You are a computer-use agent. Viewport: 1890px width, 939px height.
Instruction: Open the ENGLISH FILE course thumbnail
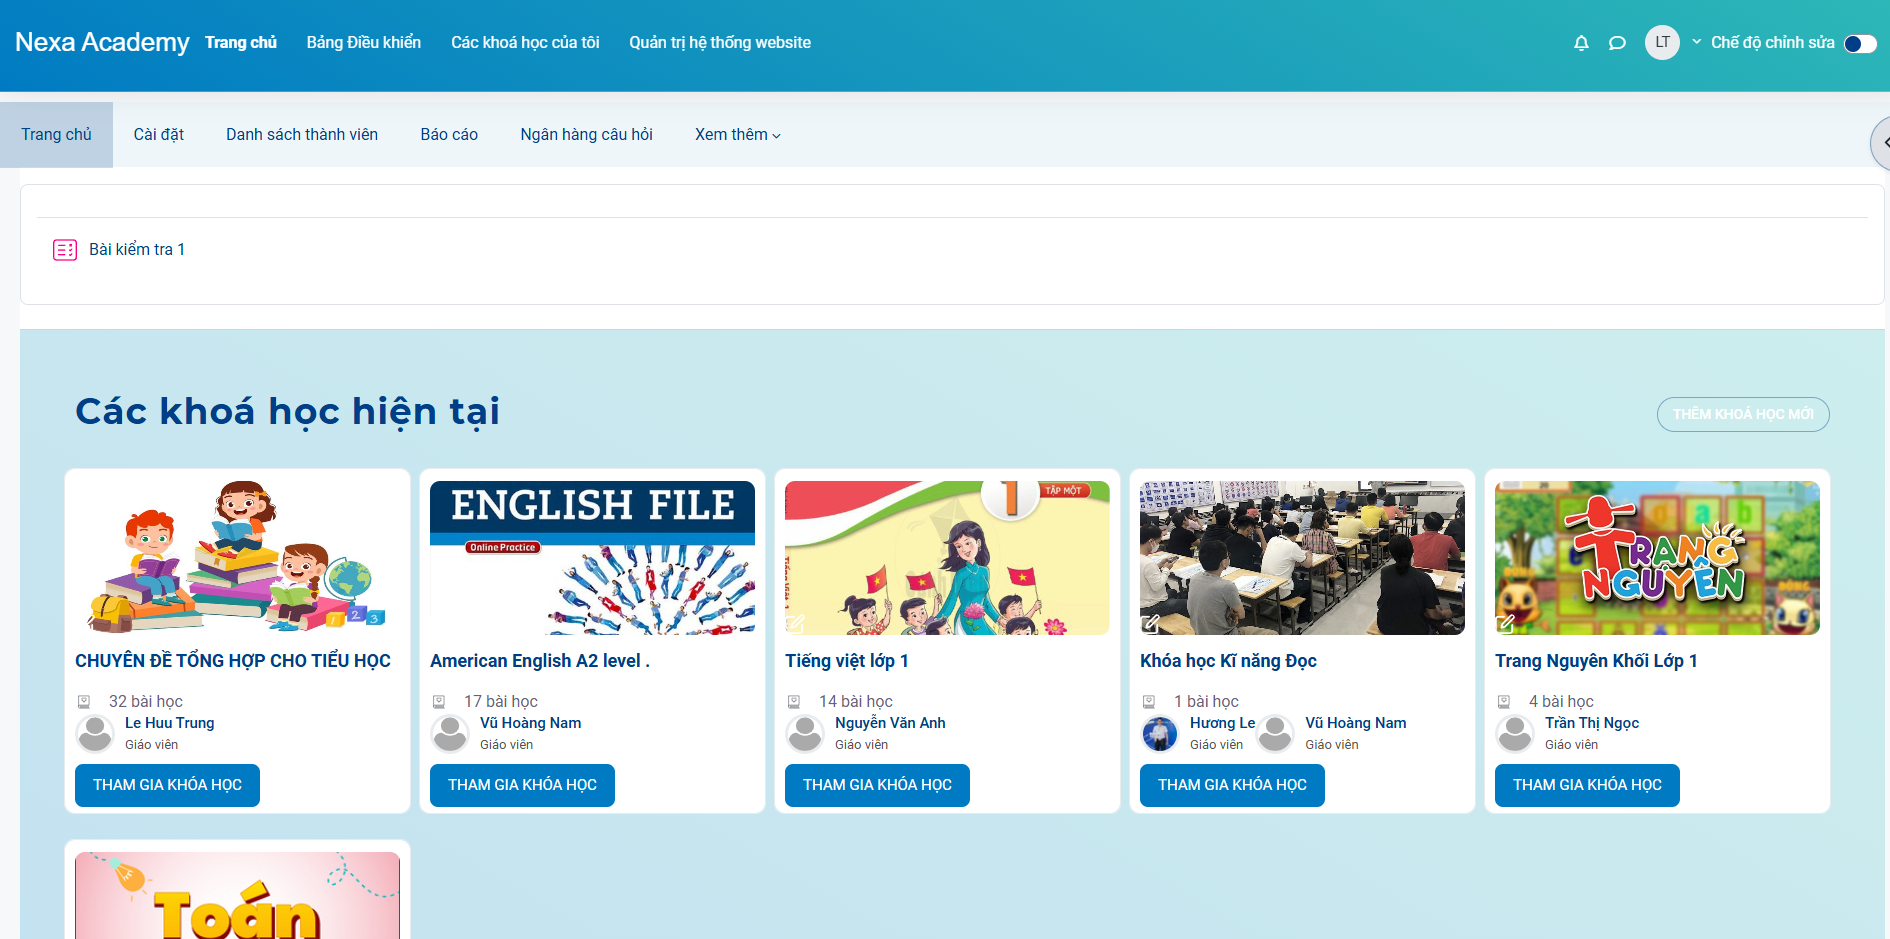coord(592,558)
